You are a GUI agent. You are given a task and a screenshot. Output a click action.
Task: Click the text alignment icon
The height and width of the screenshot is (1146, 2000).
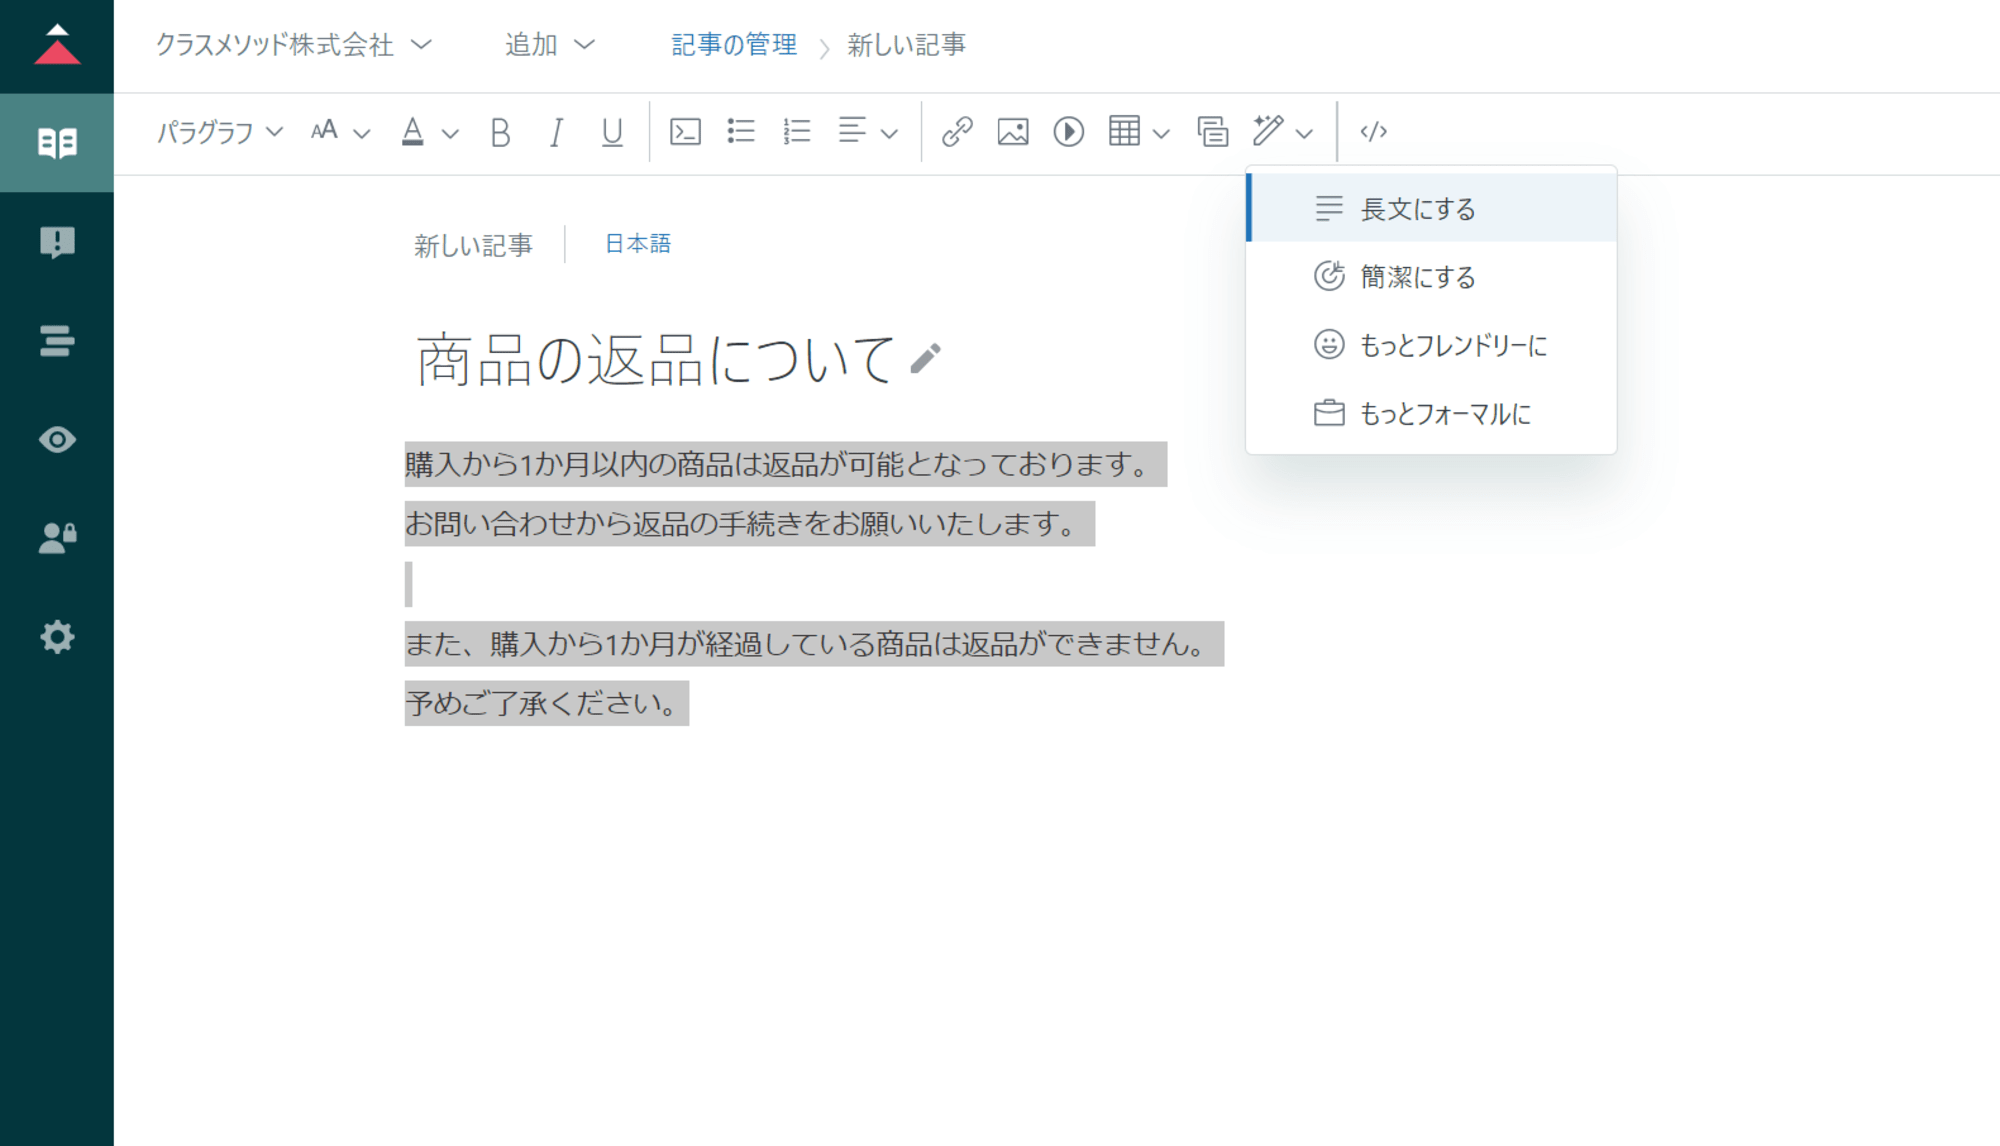point(852,131)
